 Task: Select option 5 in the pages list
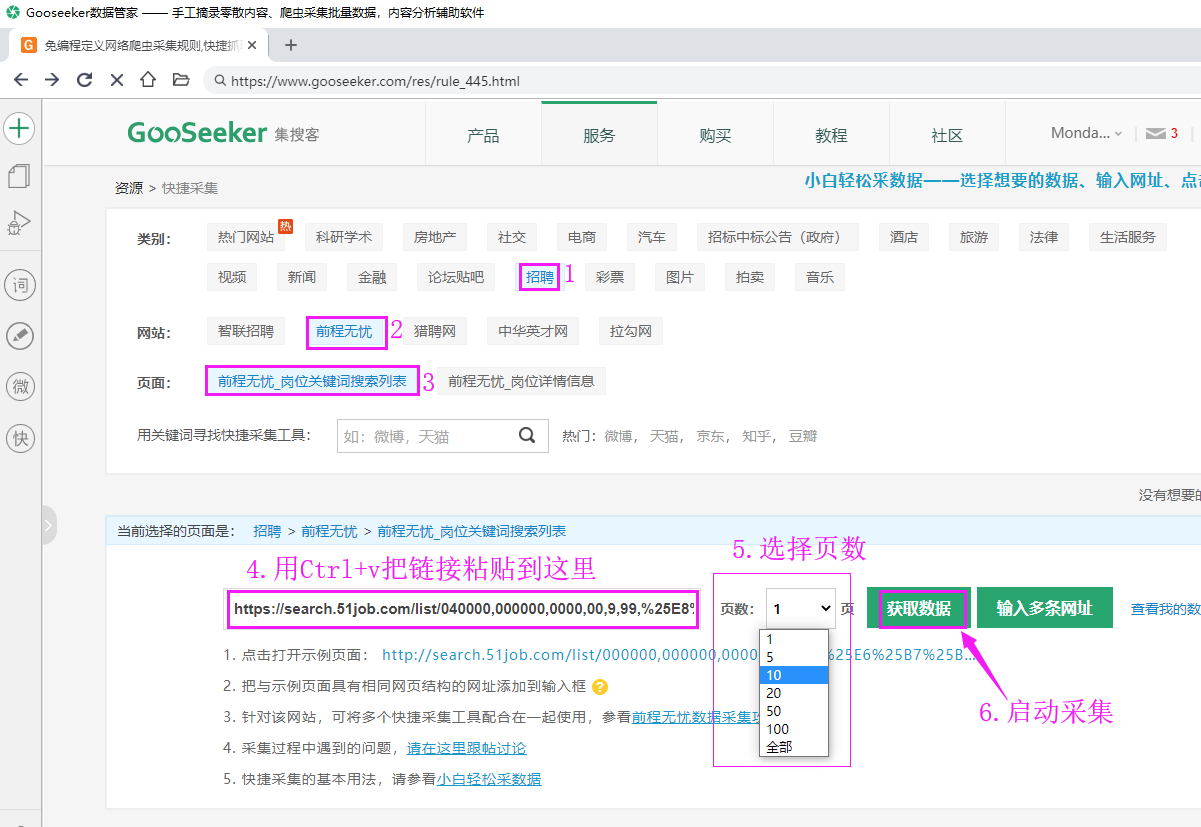(794, 657)
